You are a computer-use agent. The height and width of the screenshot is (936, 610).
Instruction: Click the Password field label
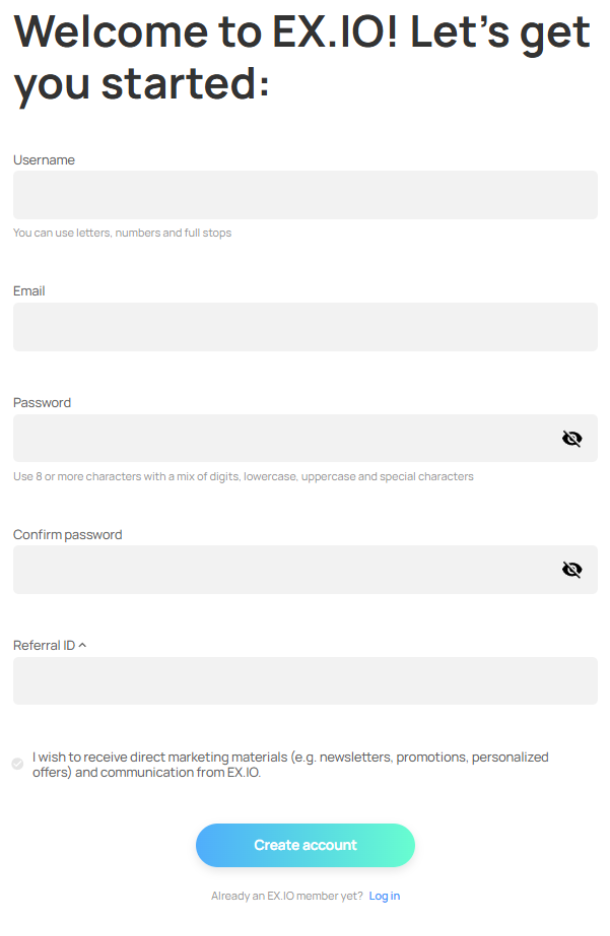42,403
